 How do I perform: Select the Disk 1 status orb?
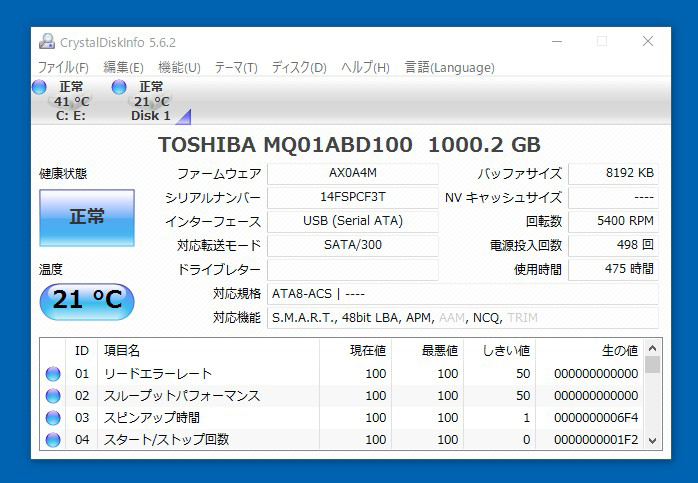(119, 88)
